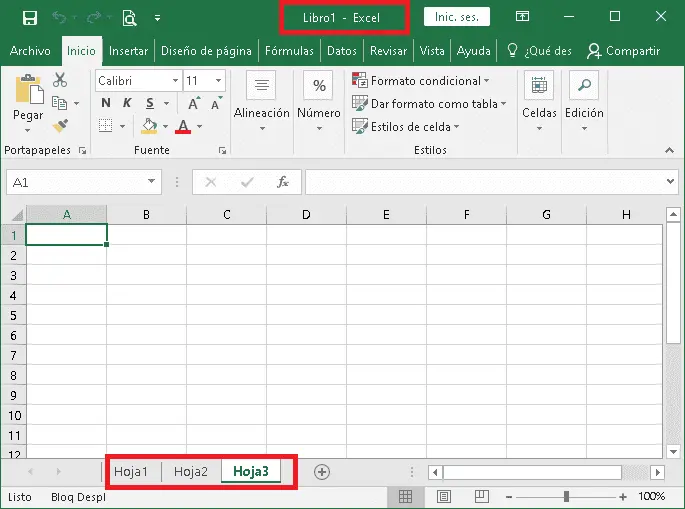Open the Edición search icon
This screenshot has width=685, height=509.
point(584,87)
